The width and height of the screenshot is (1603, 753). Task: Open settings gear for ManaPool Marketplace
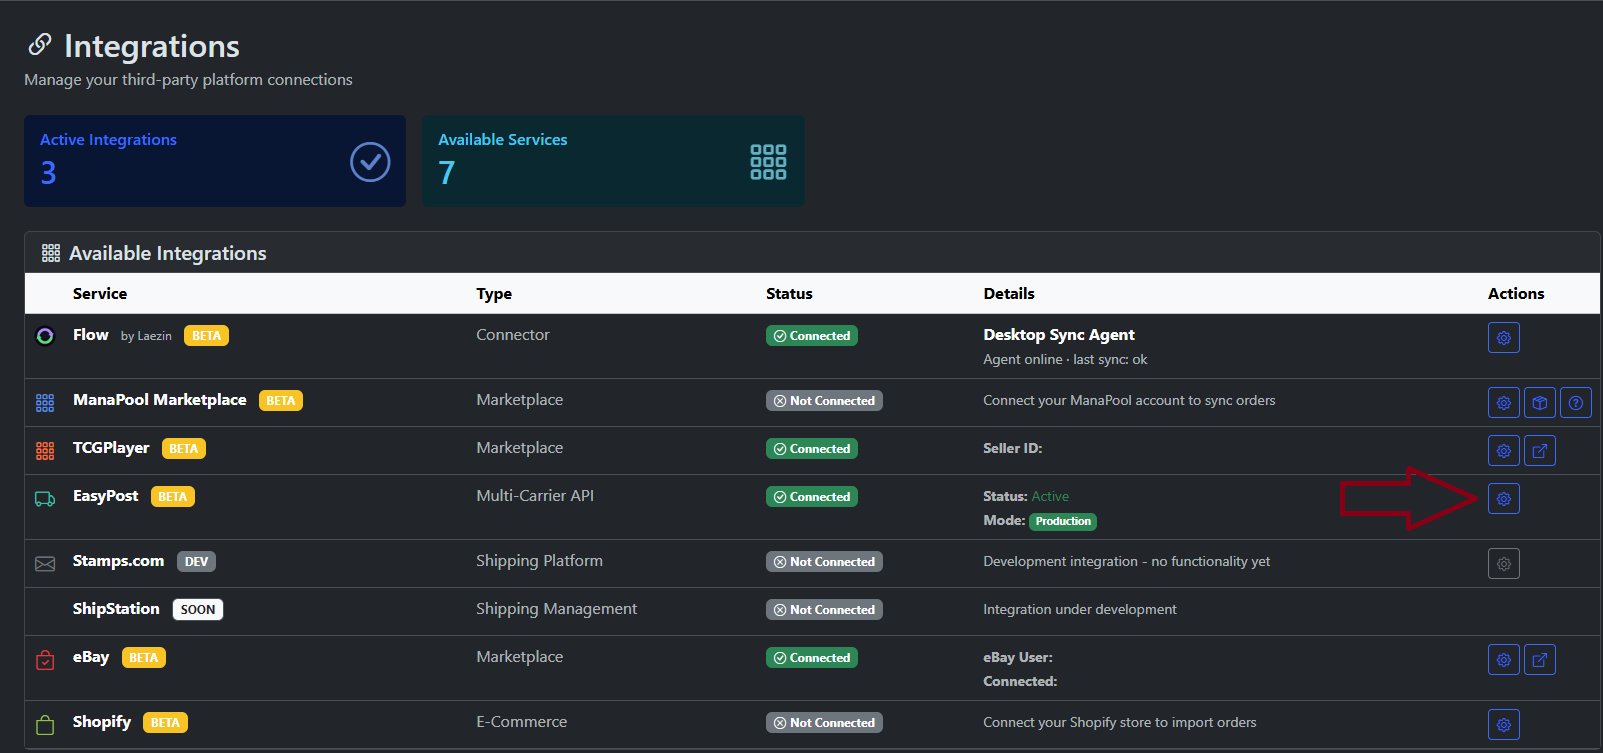pyautogui.click(x=1503, y=403)
